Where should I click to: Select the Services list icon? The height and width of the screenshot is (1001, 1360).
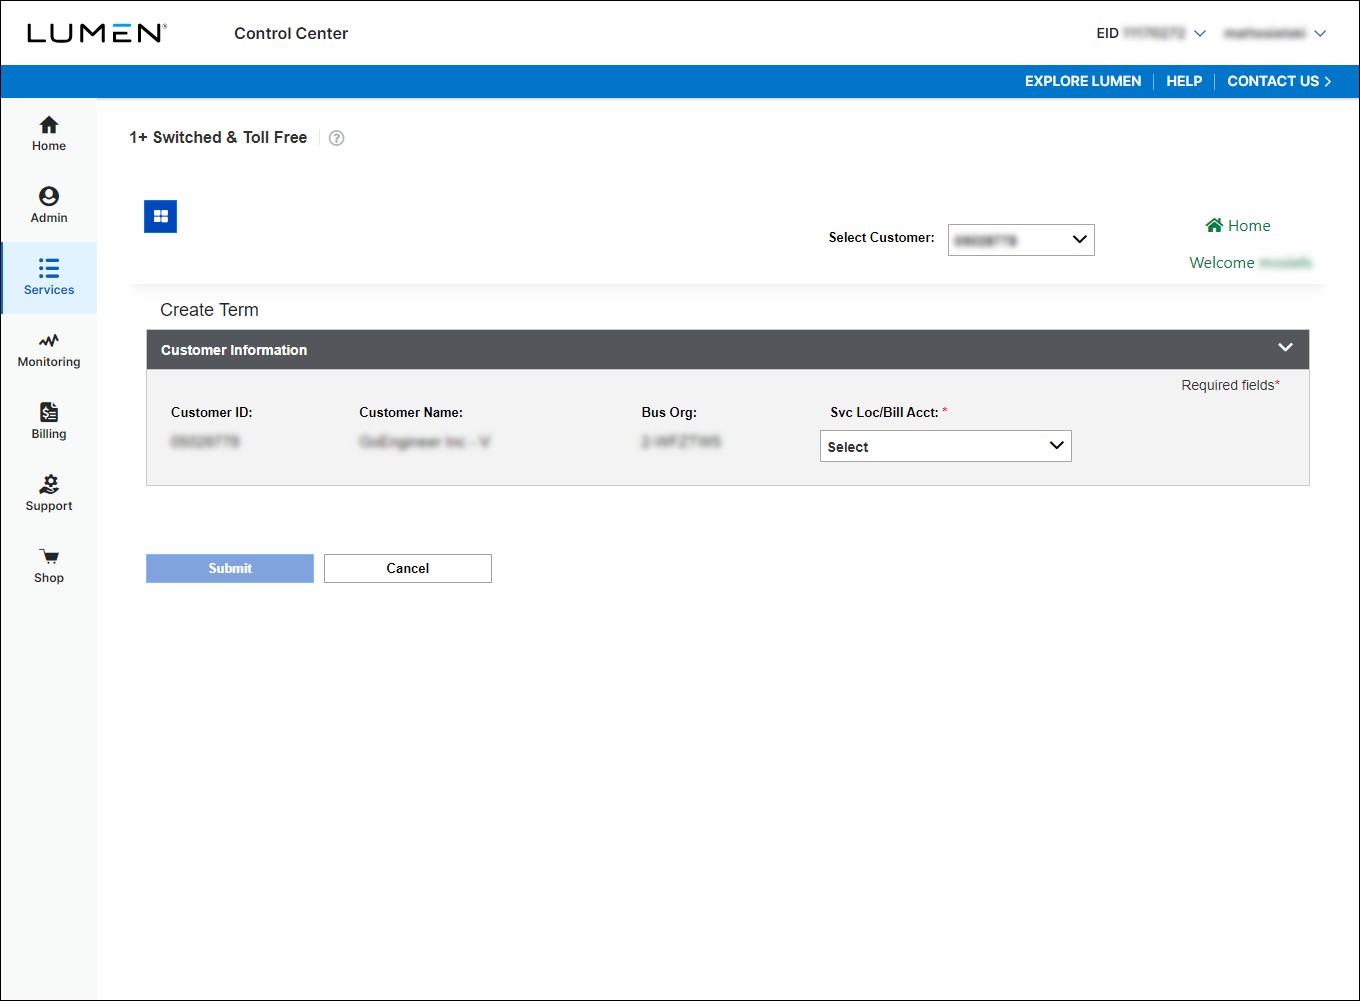pyautogui.click(x=49, y=269)
